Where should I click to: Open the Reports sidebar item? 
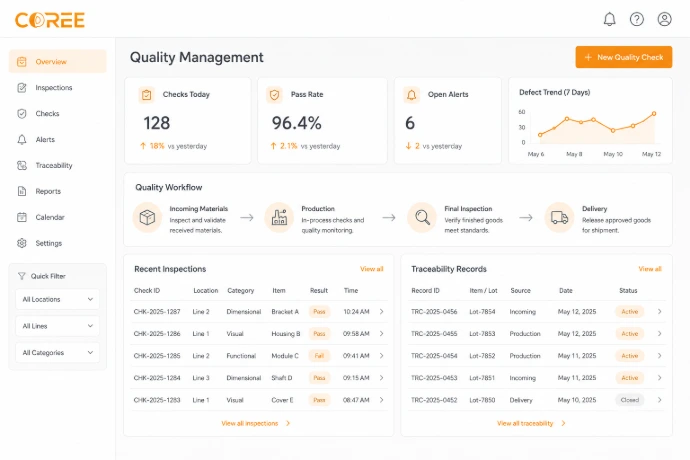coord(48,191)
